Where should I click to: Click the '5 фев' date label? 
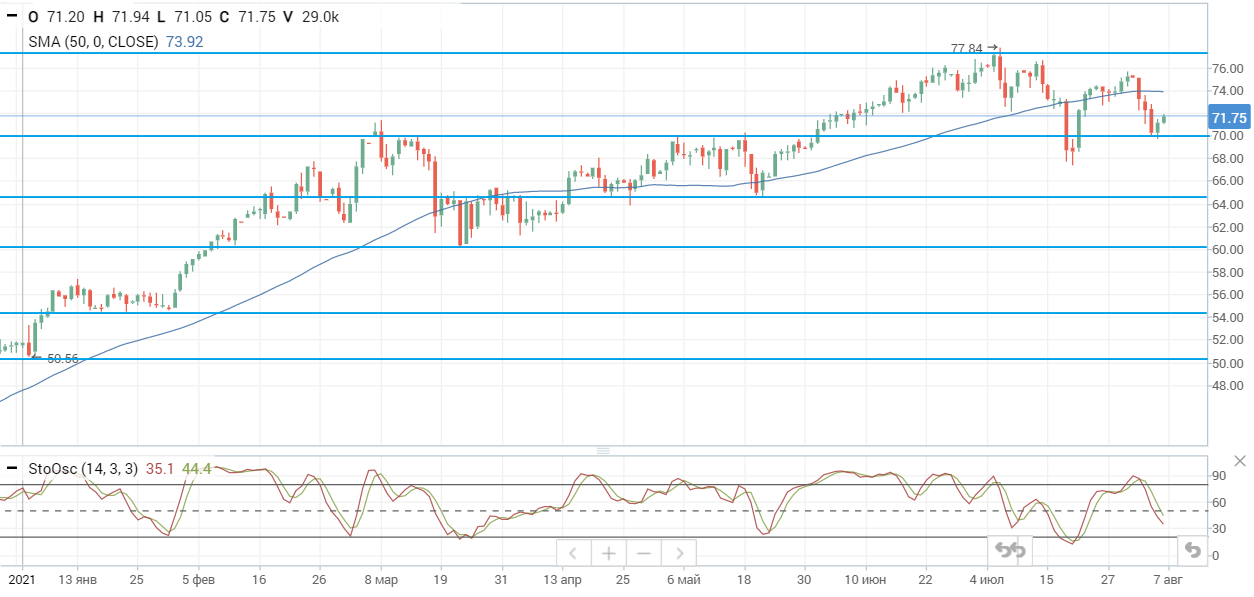click(197, 580)
